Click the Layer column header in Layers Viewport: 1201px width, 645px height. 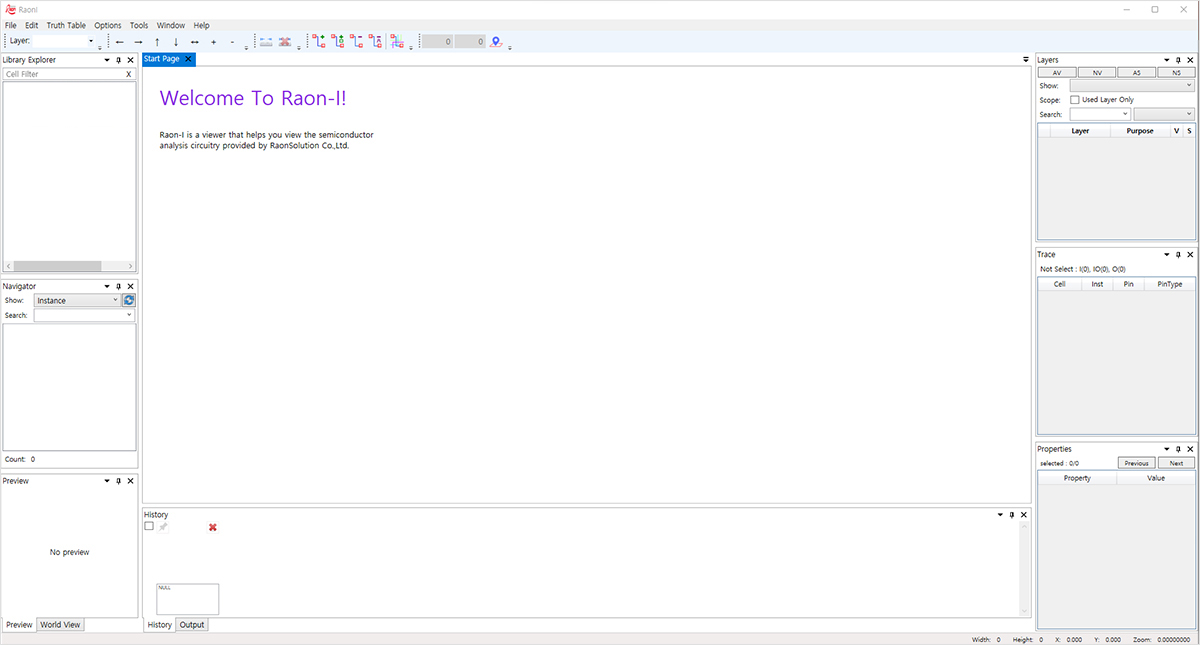(1080, 131)
